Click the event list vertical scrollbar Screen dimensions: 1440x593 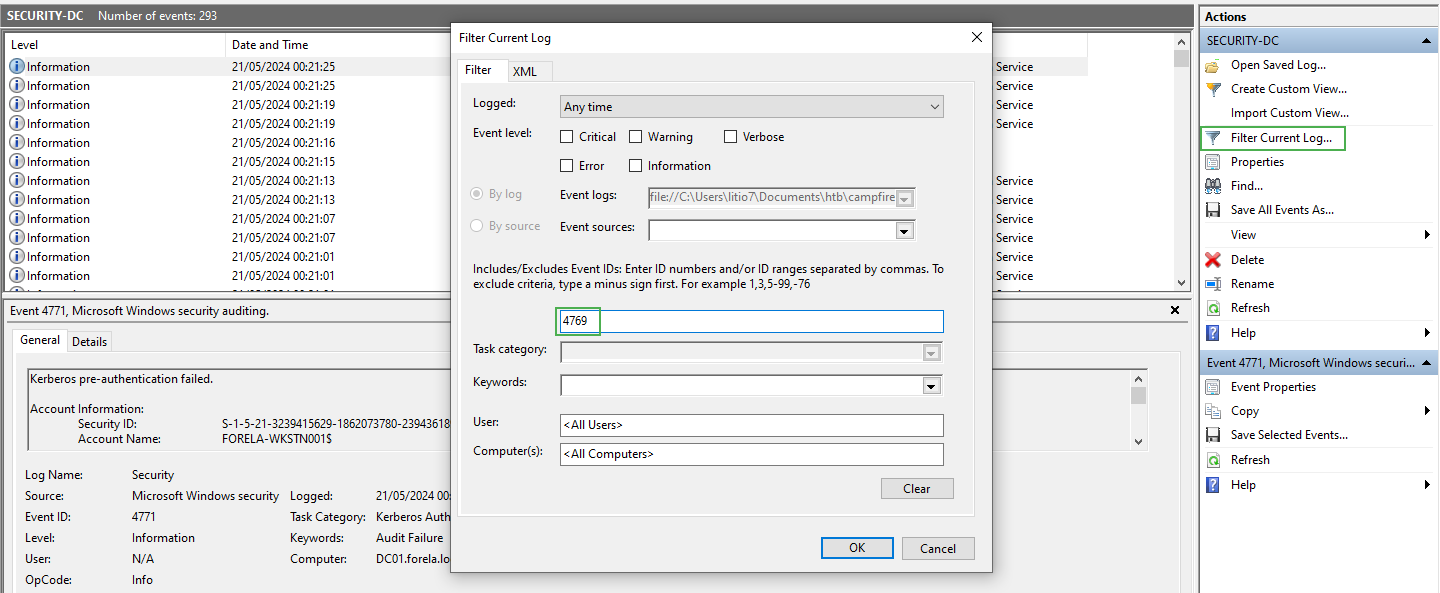[1181, 164]
